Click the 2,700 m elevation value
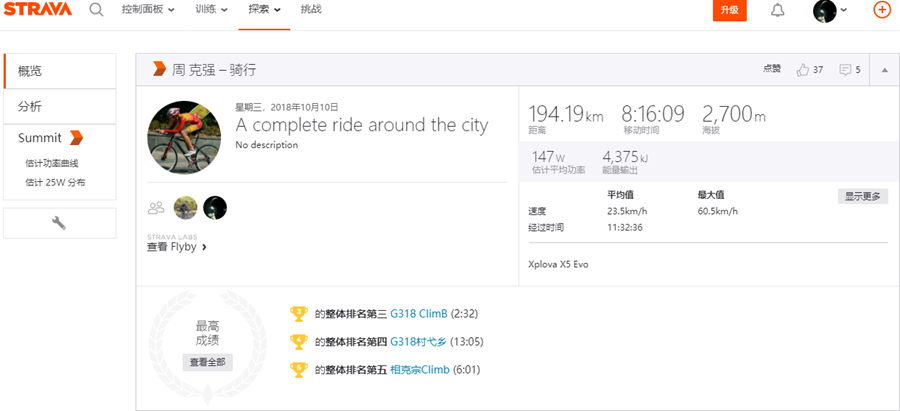The width and height of the screenshot is (900, 411). tap(734, 114)
